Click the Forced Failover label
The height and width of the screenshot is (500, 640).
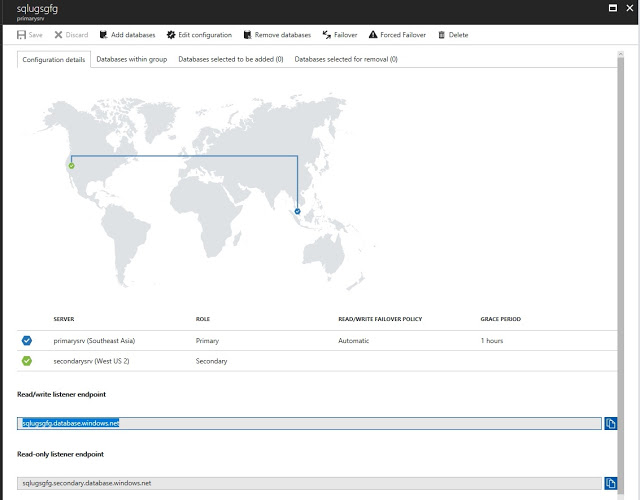point(403,35)
